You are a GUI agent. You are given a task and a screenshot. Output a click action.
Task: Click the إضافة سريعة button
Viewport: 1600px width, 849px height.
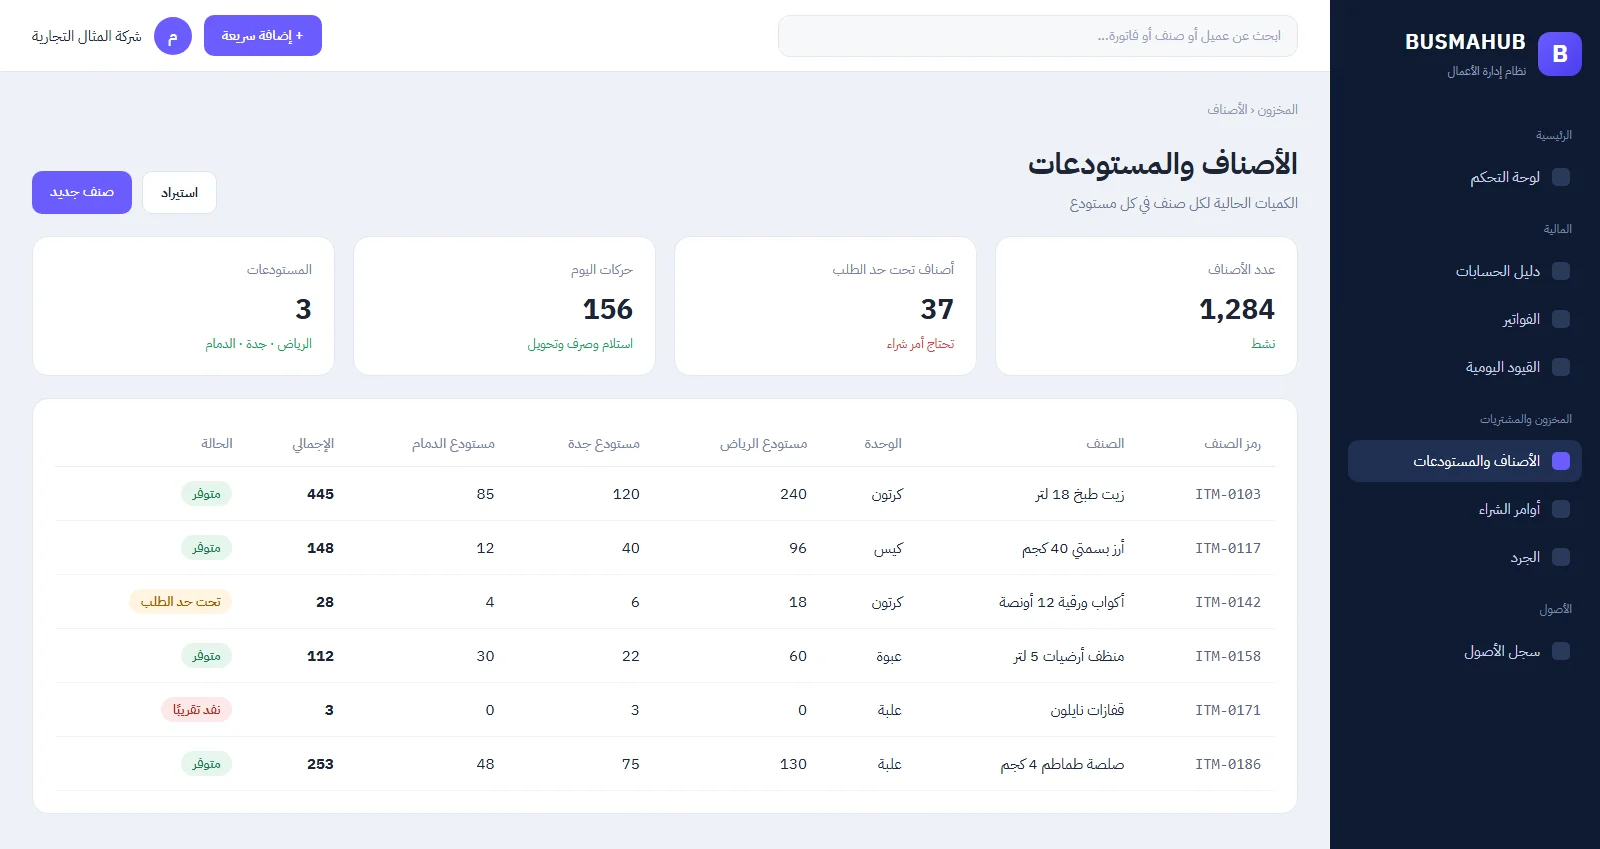263,36
